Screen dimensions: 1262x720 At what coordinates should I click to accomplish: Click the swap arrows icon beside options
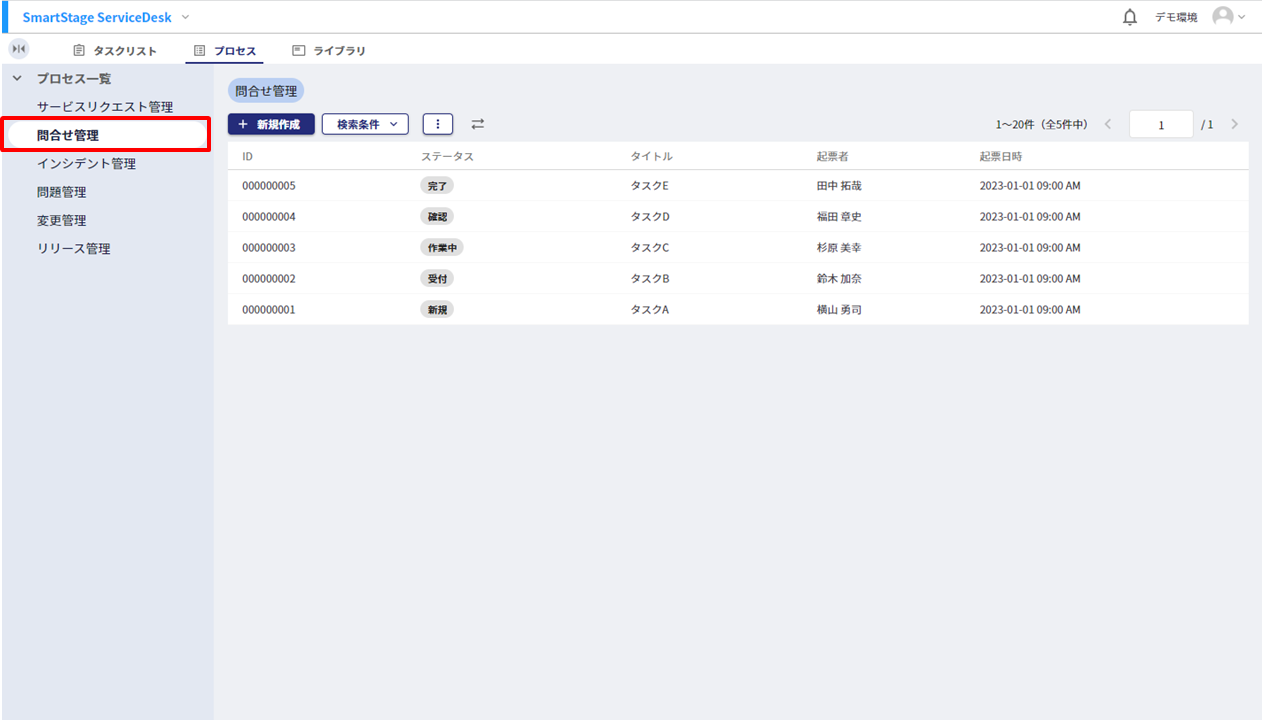click(x=478, y=124)
